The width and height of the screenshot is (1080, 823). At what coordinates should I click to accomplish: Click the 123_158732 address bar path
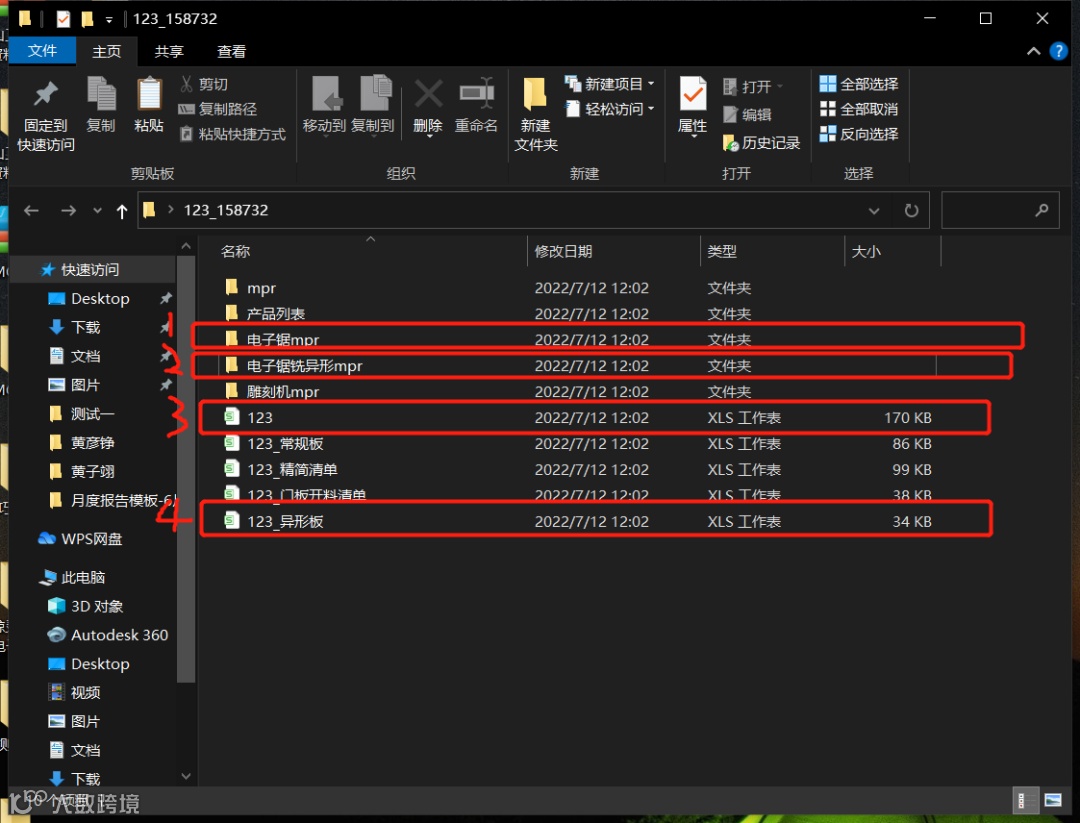[226, 211]
